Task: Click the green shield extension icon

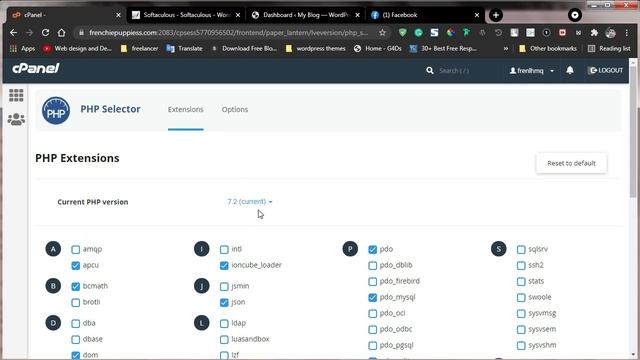Action: tap(402, 33)
